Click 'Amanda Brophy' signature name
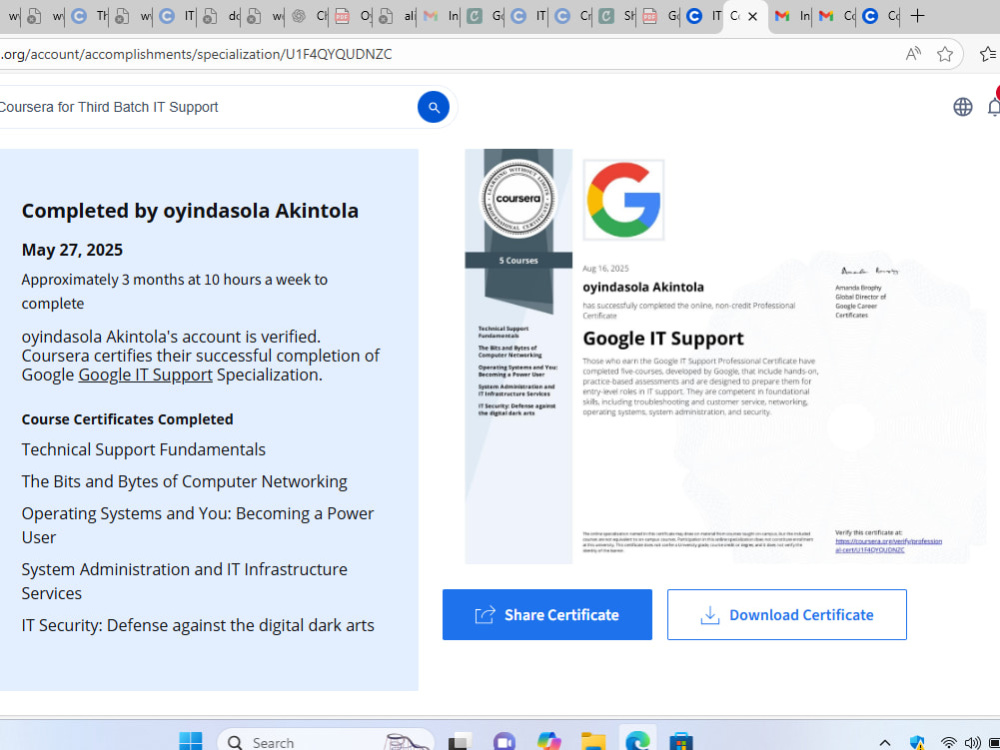This screenshot has width=1000, height=750. click(x=858, y=288)
